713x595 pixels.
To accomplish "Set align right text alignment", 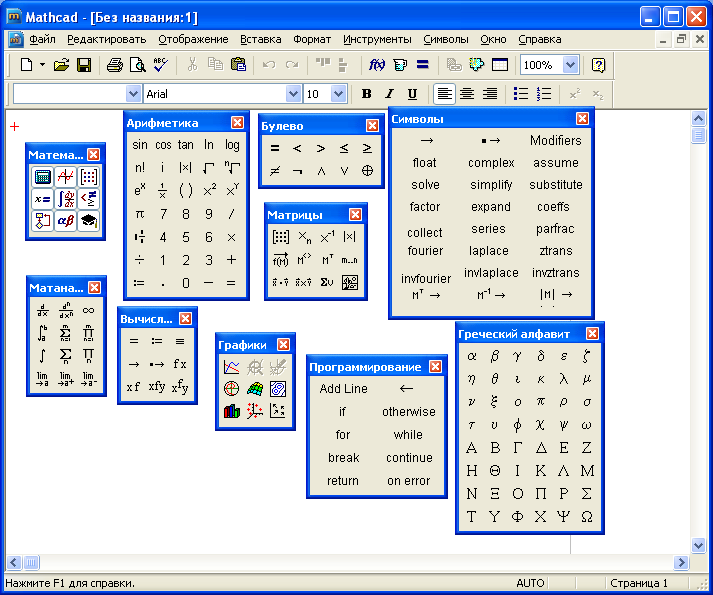I will (490, 94).
